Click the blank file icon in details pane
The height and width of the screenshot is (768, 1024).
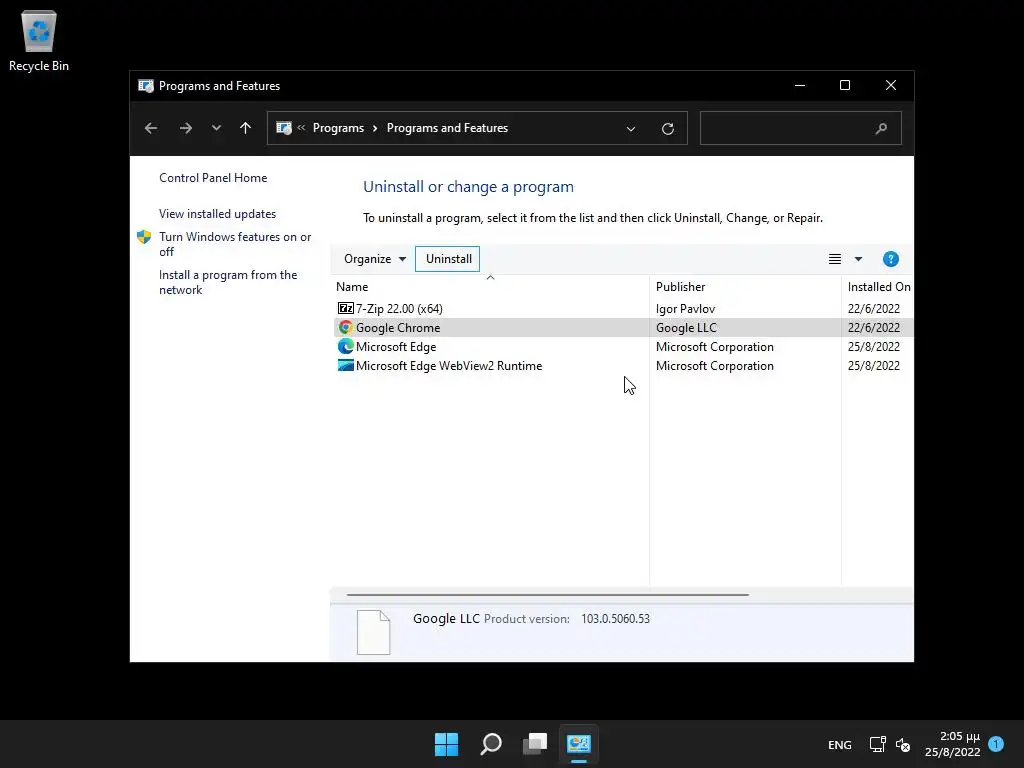point(374,632)
